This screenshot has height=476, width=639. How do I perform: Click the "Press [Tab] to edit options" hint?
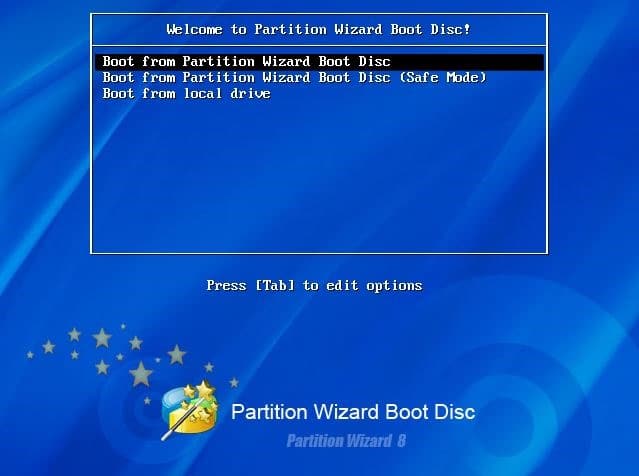[314, 286]
